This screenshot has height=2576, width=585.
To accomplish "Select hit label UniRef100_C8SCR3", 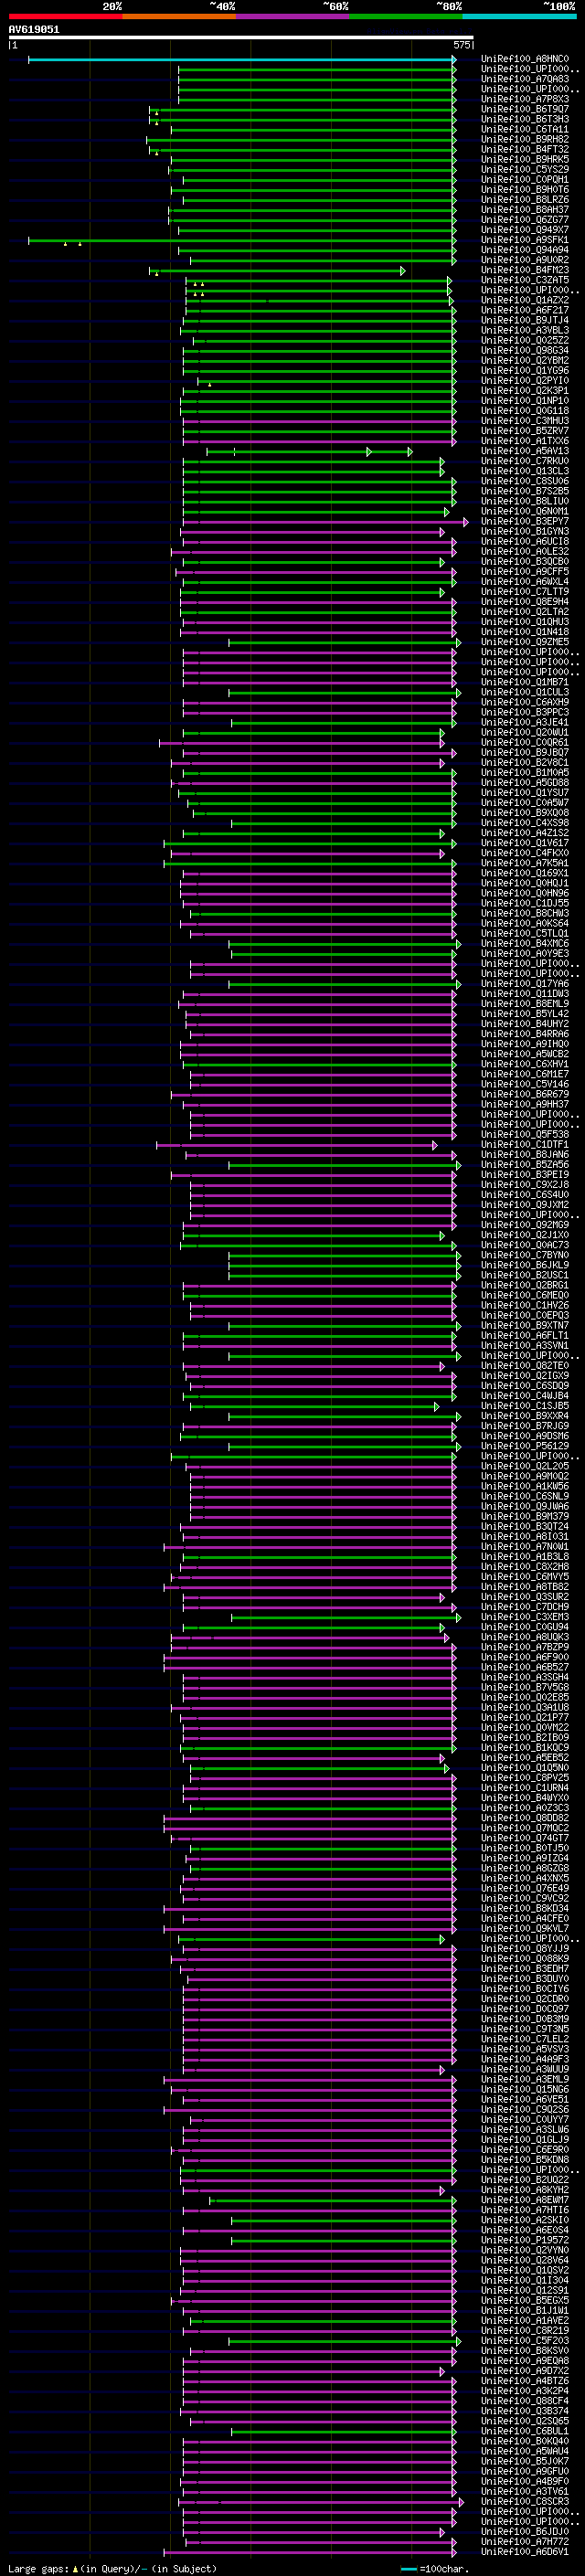I will (524, 2502).
